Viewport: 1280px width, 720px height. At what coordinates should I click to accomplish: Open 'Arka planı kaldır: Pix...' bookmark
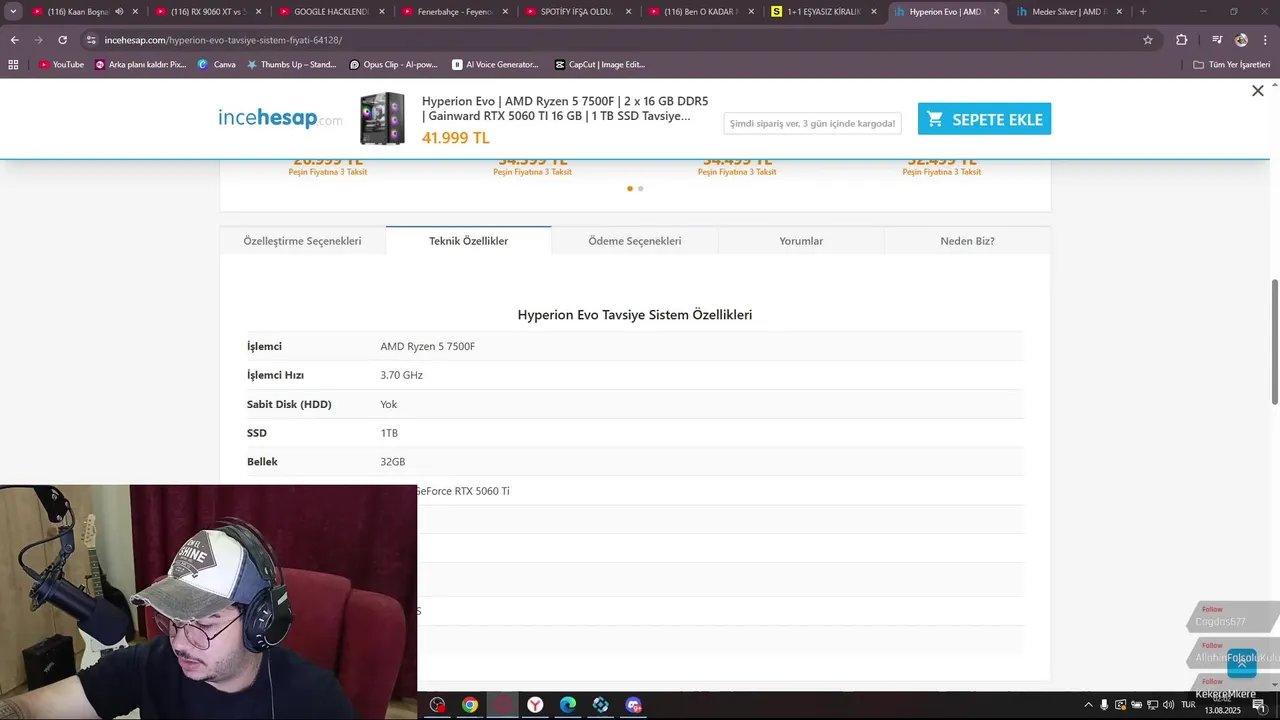click(141, 64)
